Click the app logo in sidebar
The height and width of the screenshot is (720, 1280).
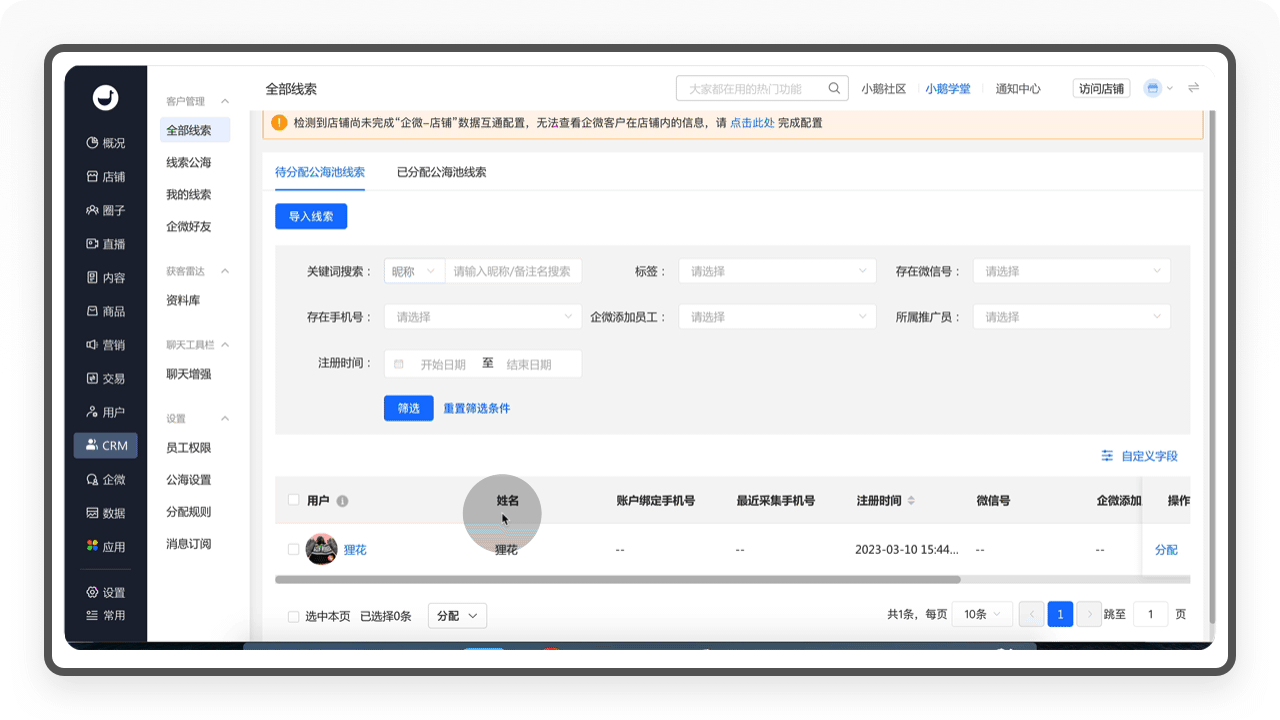tap(105, 97)
